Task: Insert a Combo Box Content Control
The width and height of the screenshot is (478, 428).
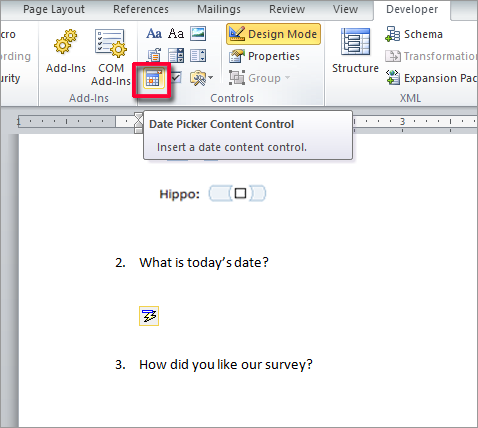Action: 176,56
